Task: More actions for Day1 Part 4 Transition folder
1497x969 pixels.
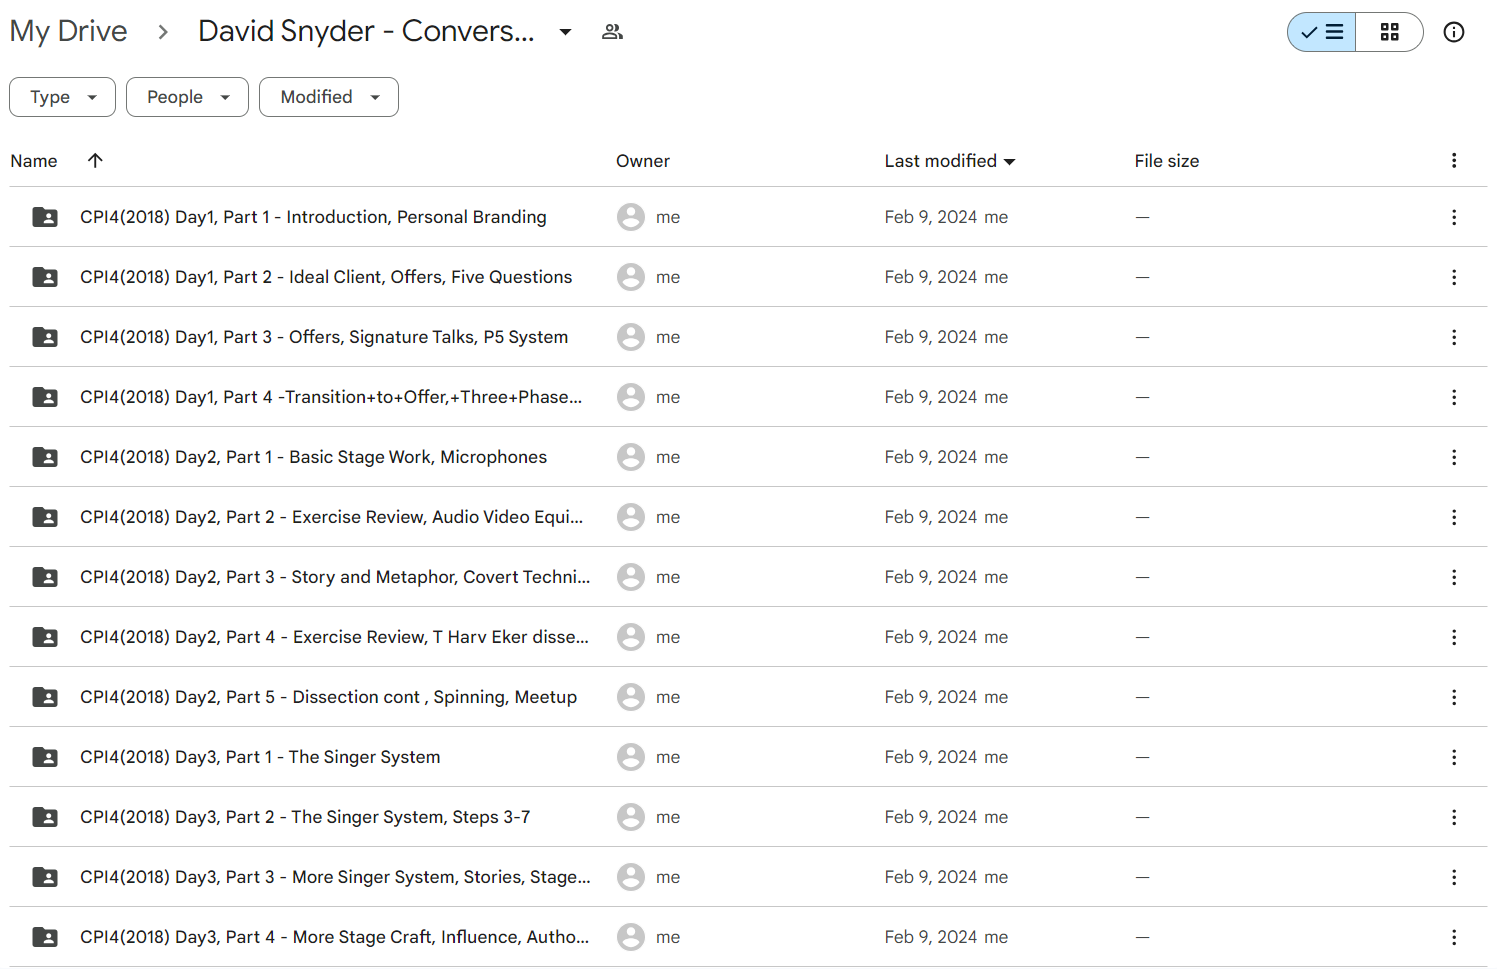Action: pyautogui.click(x=1454, y=397)
